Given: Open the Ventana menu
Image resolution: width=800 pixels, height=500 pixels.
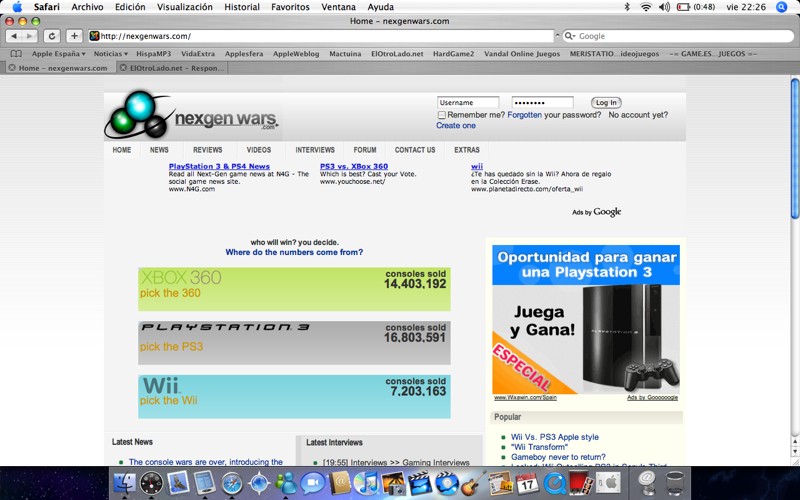Looking at the screenshot, I should tap(339, 7).
